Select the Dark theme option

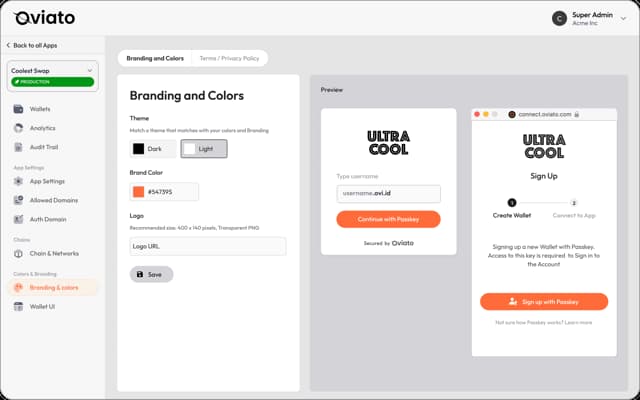point(153,149)
